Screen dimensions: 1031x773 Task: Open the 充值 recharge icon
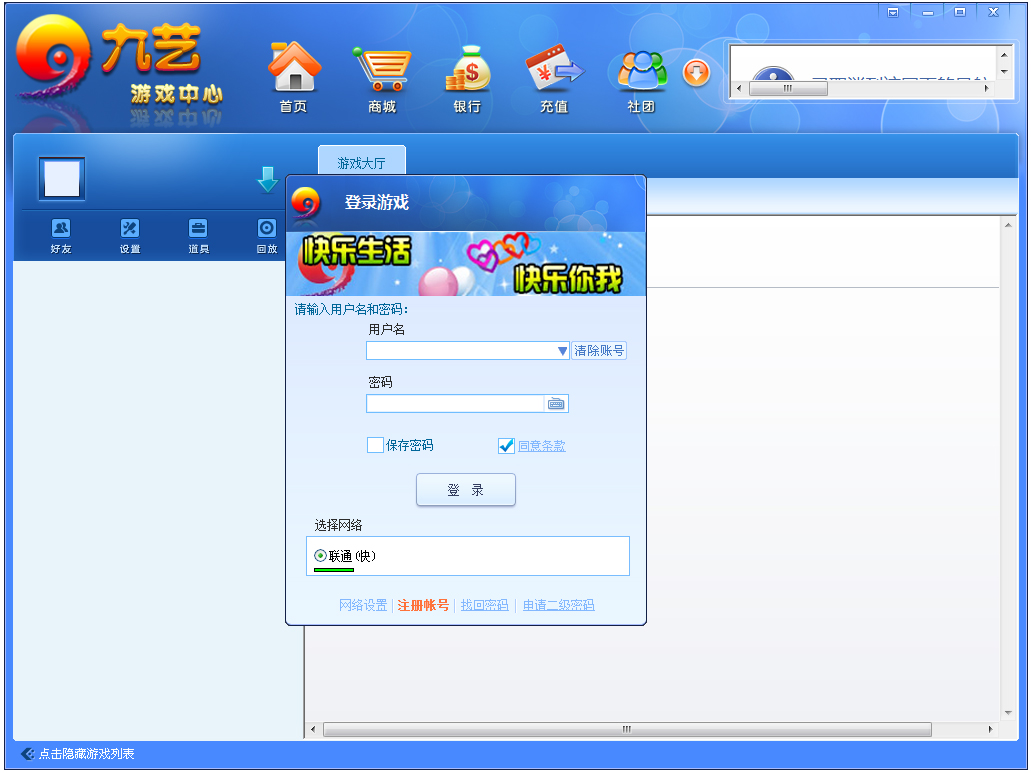tap(553, 68)
